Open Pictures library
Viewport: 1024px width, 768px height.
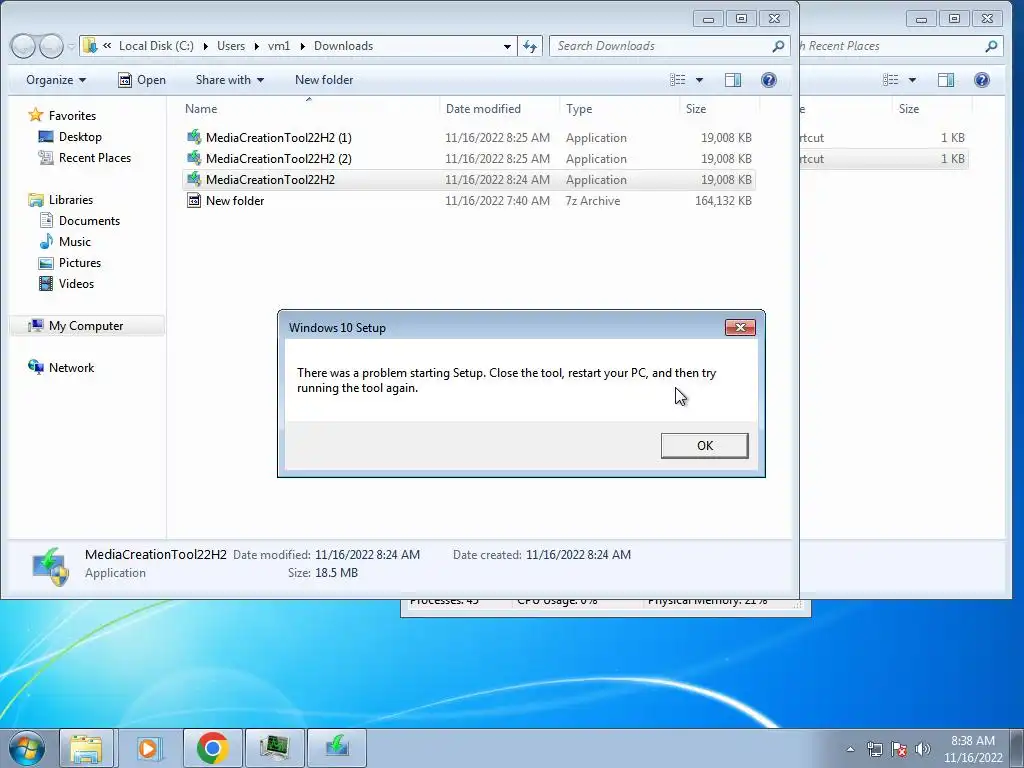(80, 263)
